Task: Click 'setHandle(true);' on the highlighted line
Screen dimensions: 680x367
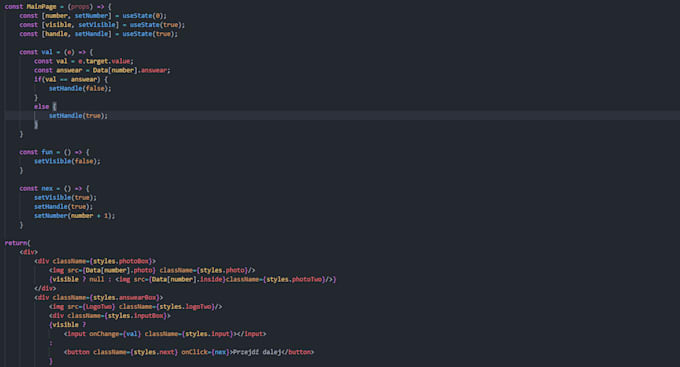Action: pyautogui.click(x=78, y=116)
